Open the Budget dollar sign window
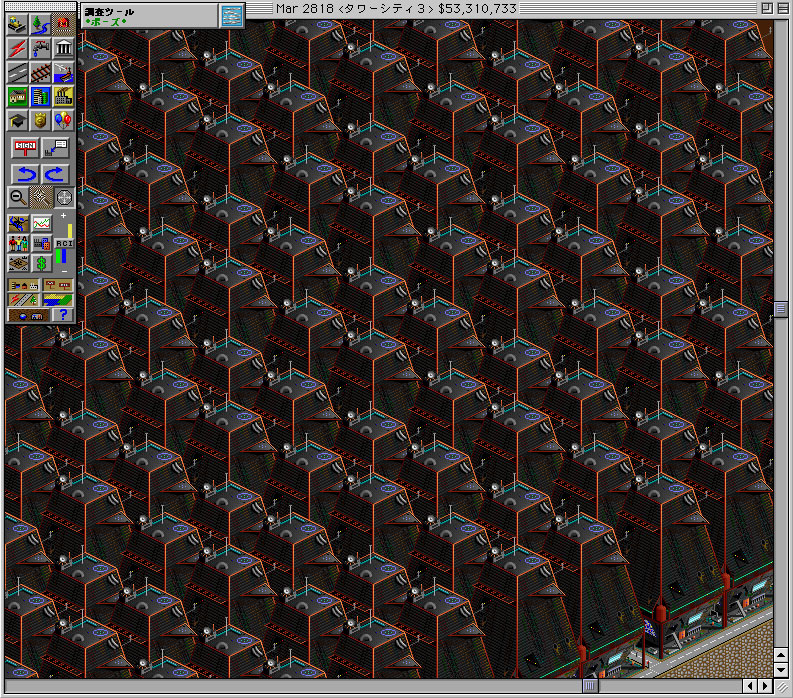 pyautogui.click(x=41, y=264)
